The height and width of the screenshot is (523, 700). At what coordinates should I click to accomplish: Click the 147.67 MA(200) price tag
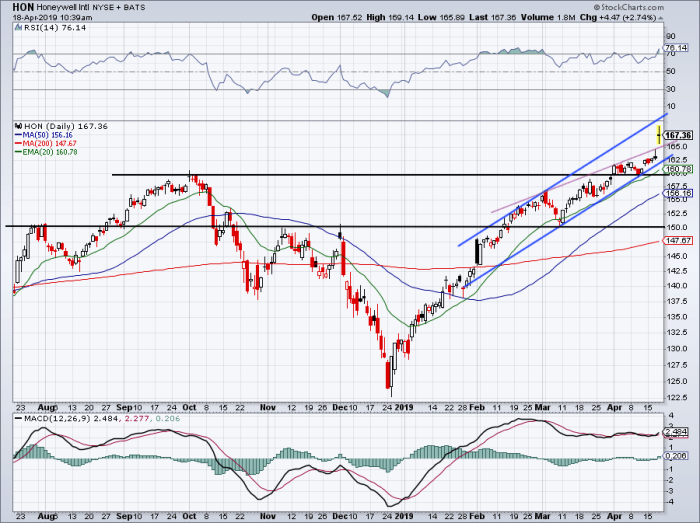[678, 241]
